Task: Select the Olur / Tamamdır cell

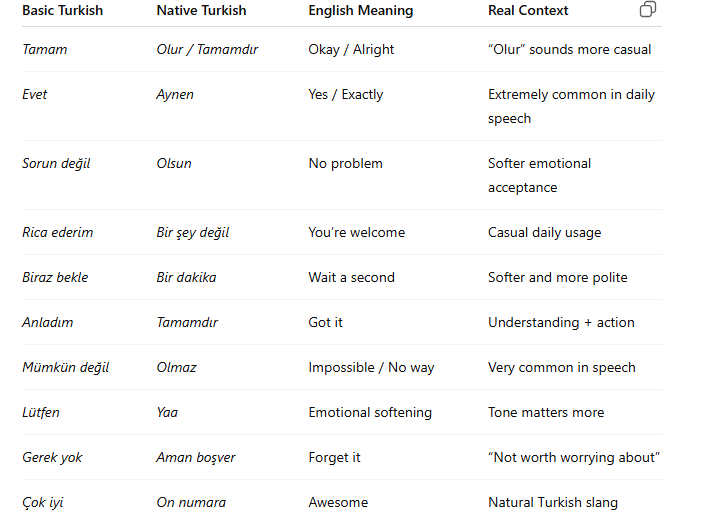Action: 207,49
